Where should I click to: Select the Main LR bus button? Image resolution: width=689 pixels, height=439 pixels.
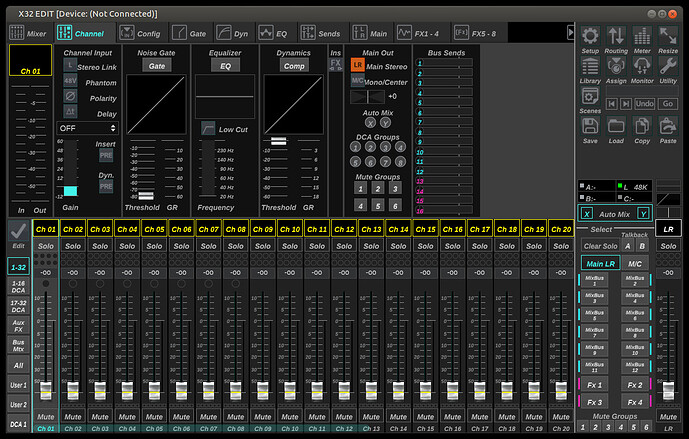point(600,264)
